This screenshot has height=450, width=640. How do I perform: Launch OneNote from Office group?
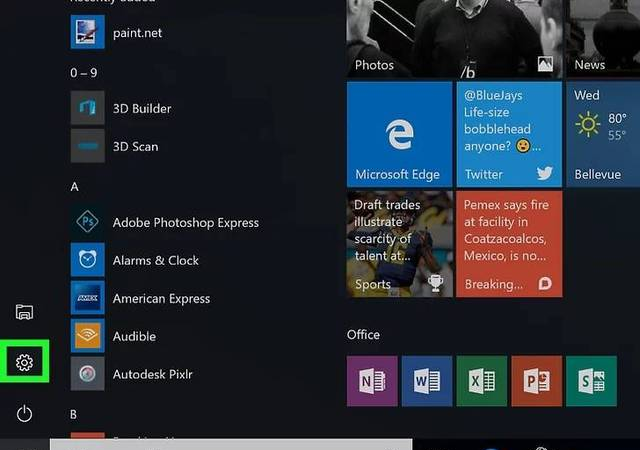(x=372, y=381)
